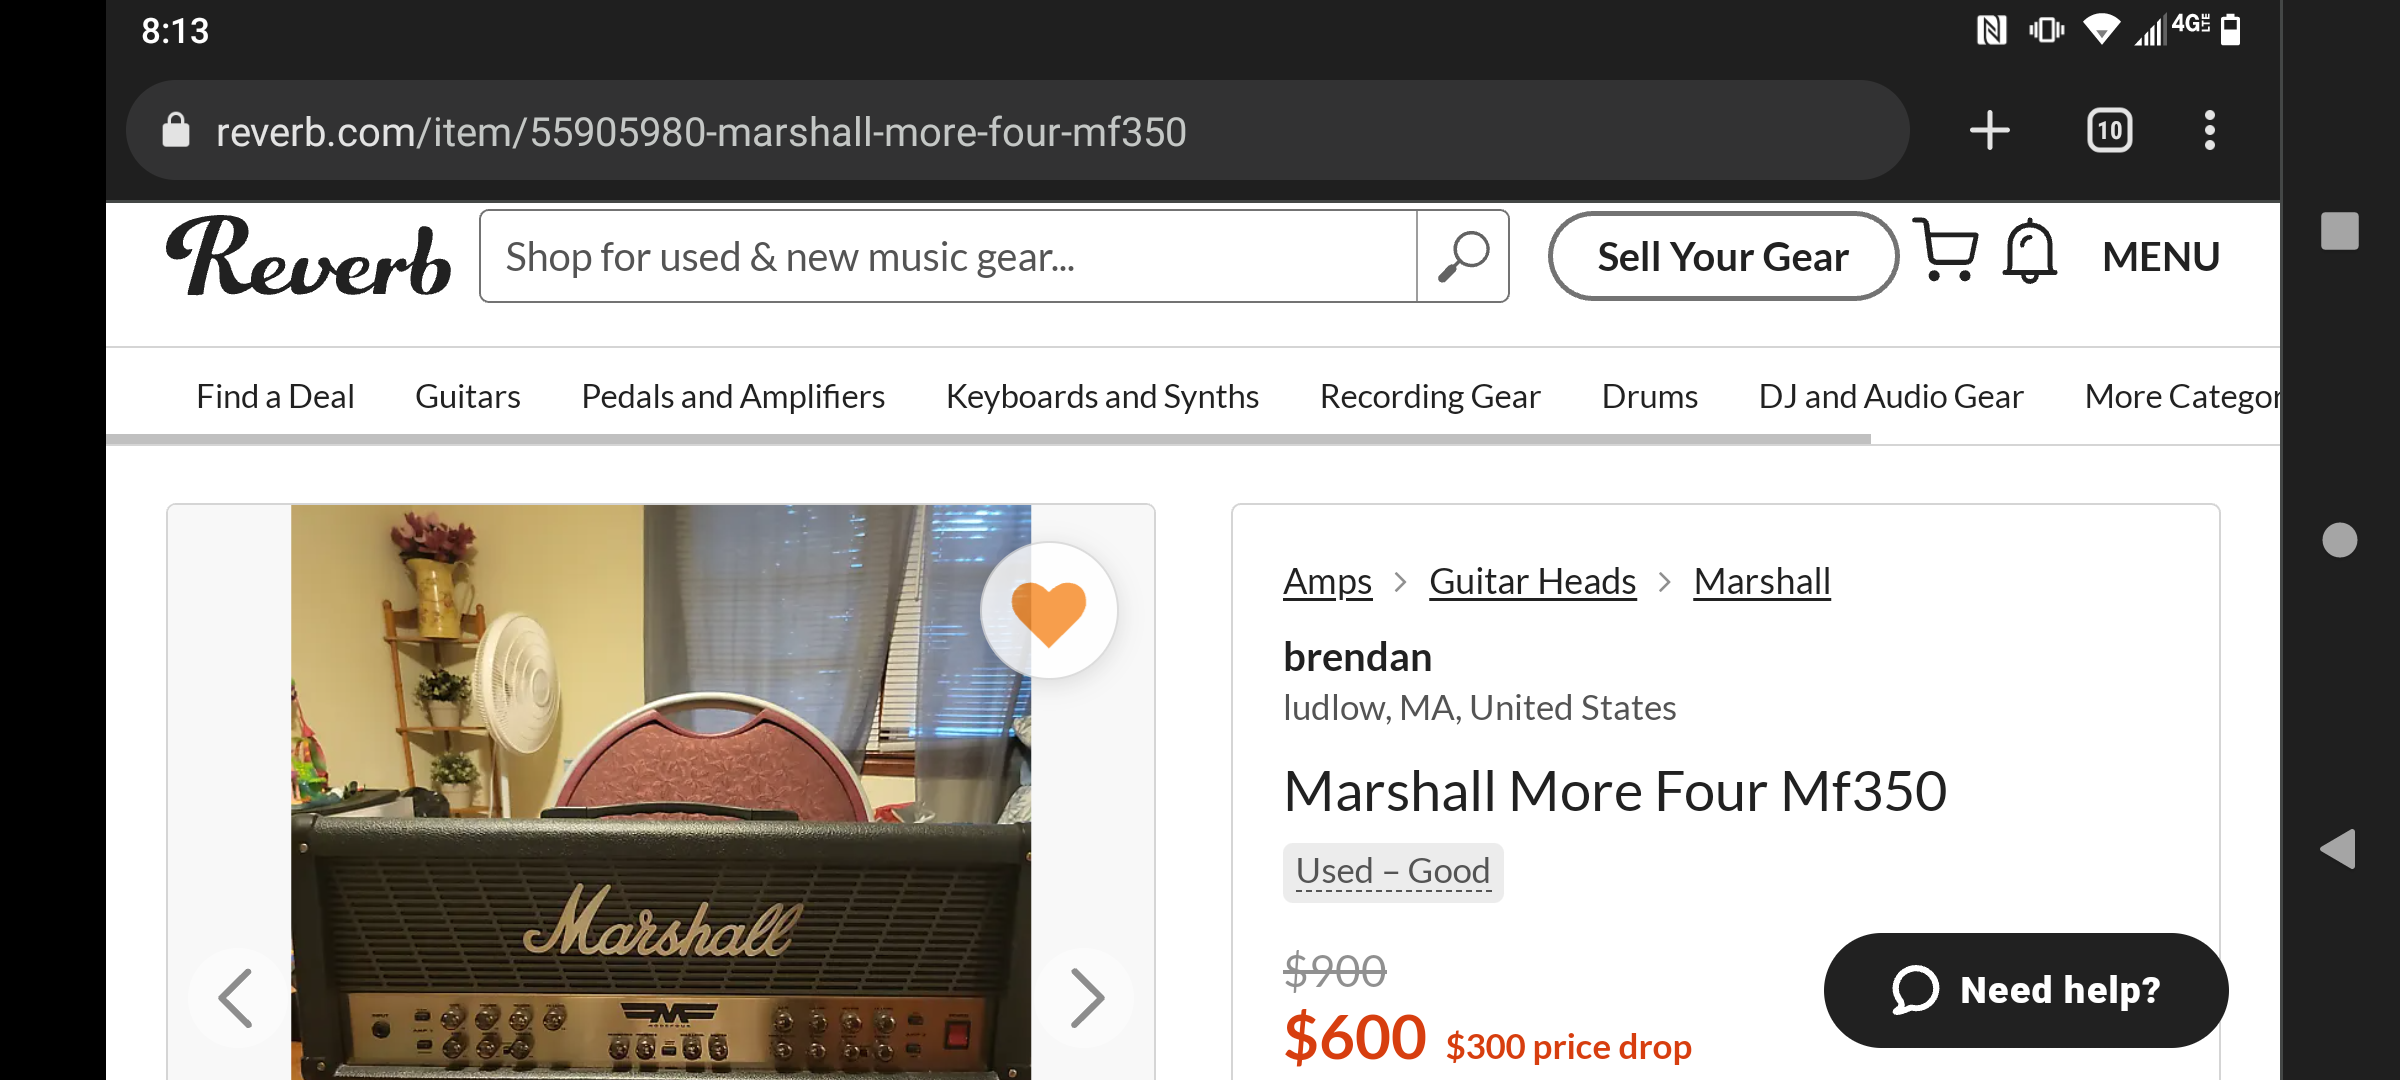
Task: Click the gear search input field
Action: [x=947, y=257]
